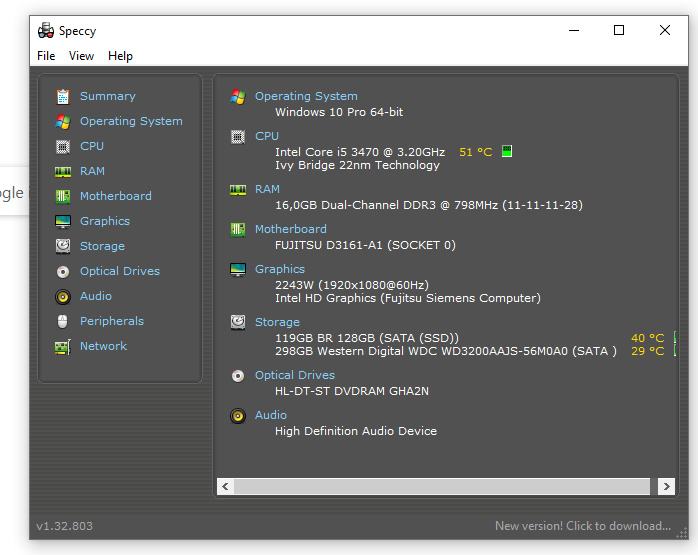This screenshot has width=698, height=555.
Task: Click the CPU chip icon in sidebar
Action: click(63, 146)
